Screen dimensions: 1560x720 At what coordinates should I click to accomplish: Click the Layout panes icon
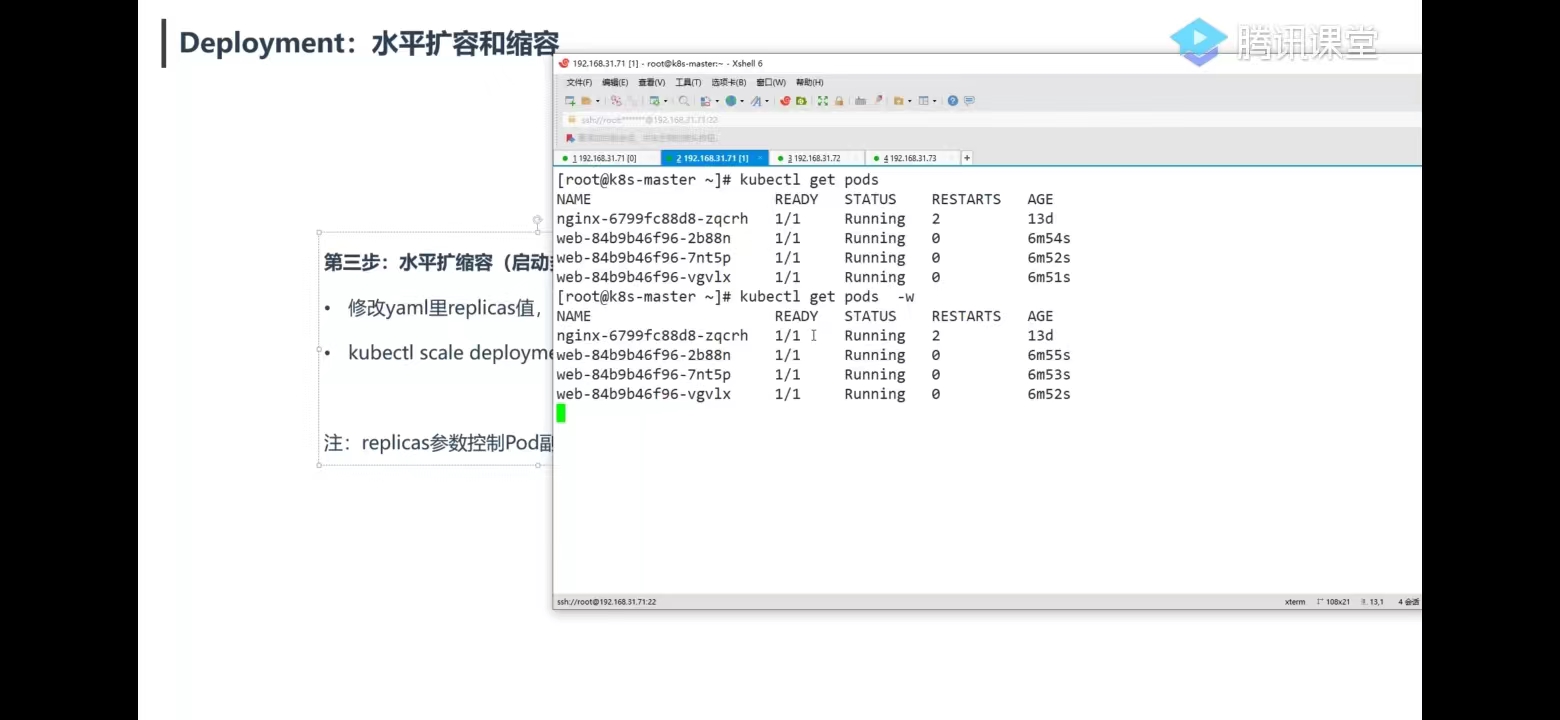pos(924,101)
